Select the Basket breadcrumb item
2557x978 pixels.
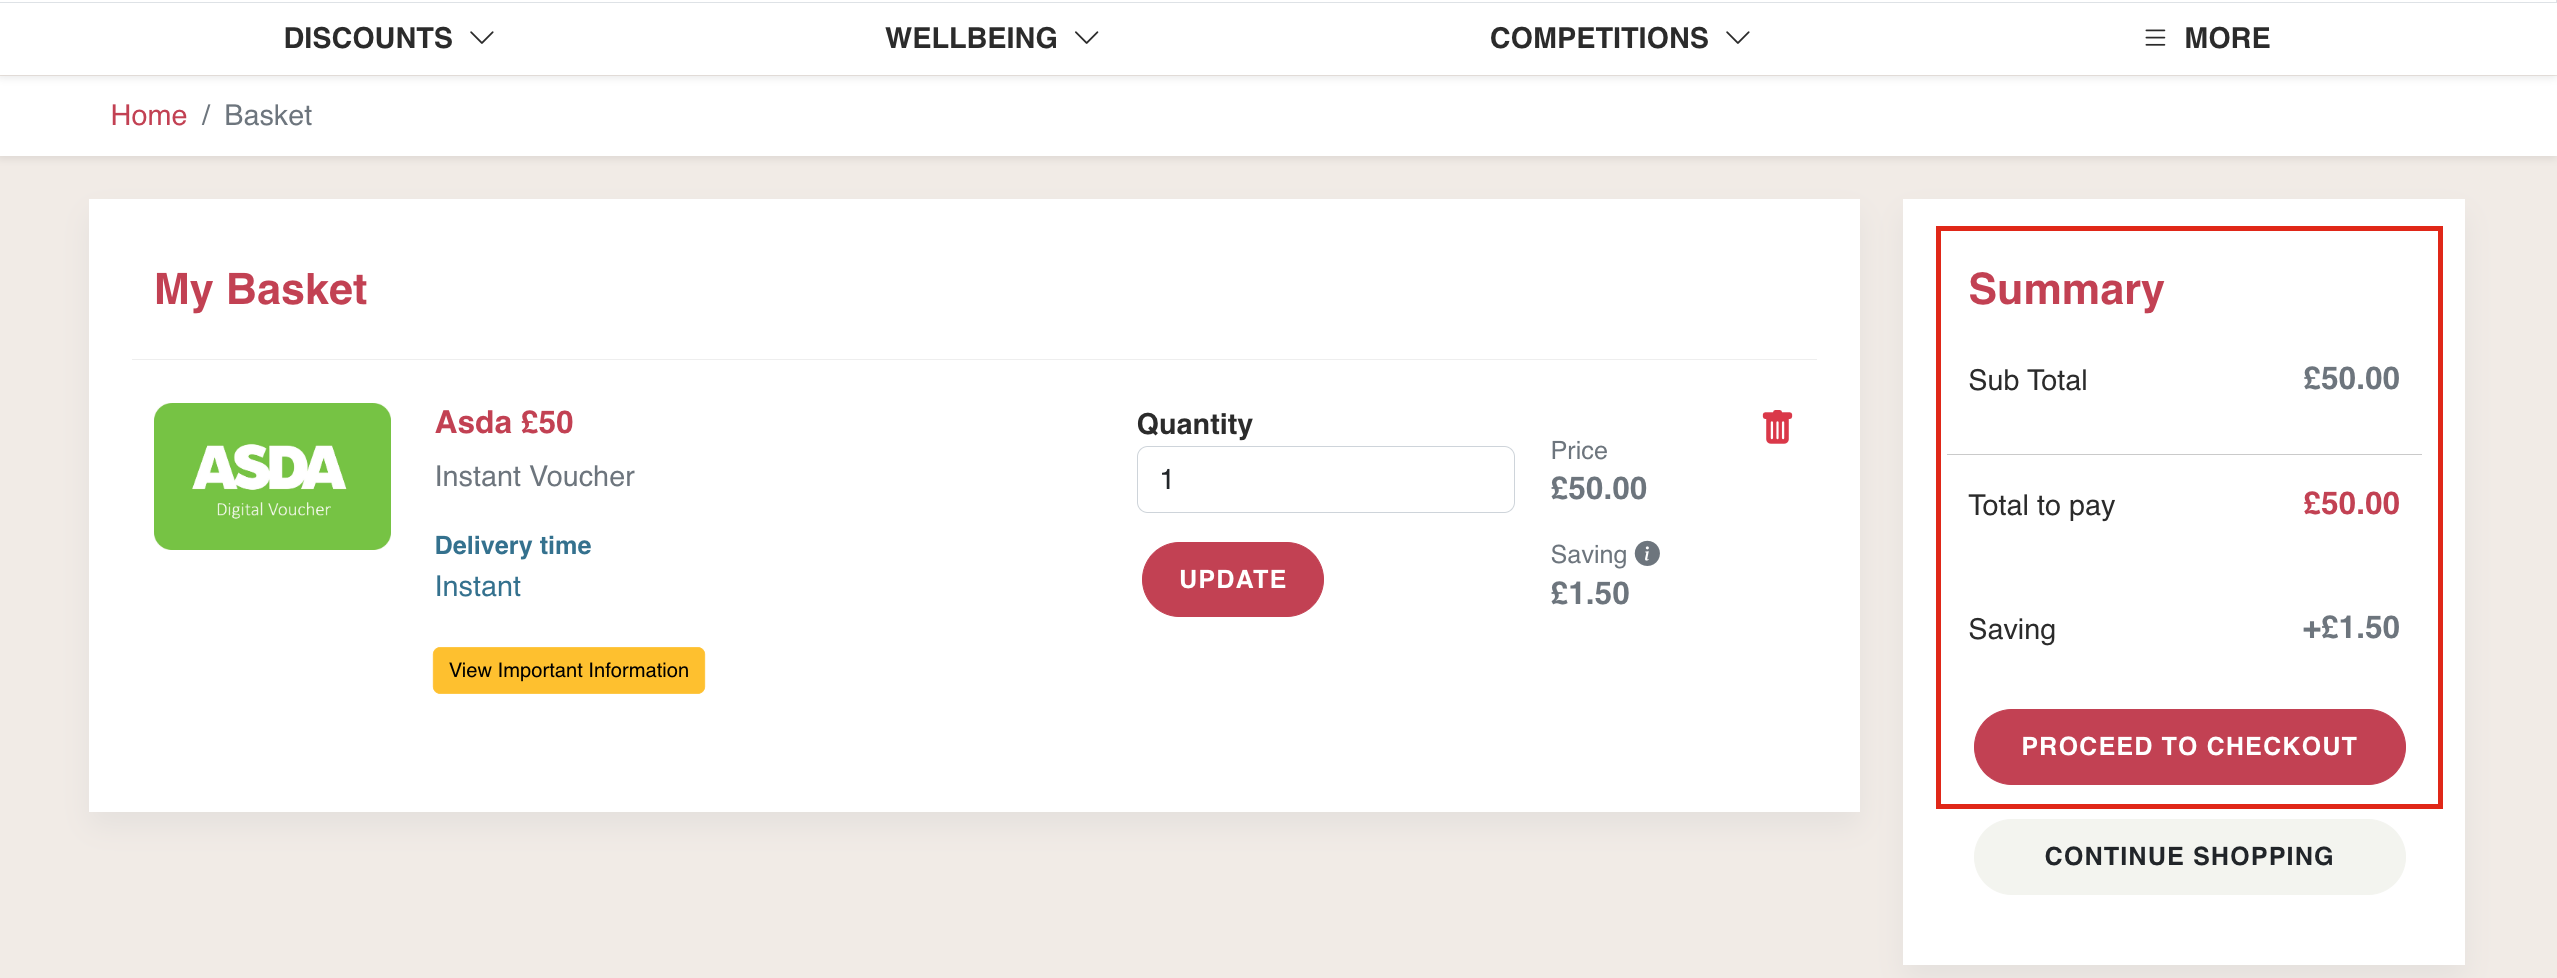[x=268, y=115]
